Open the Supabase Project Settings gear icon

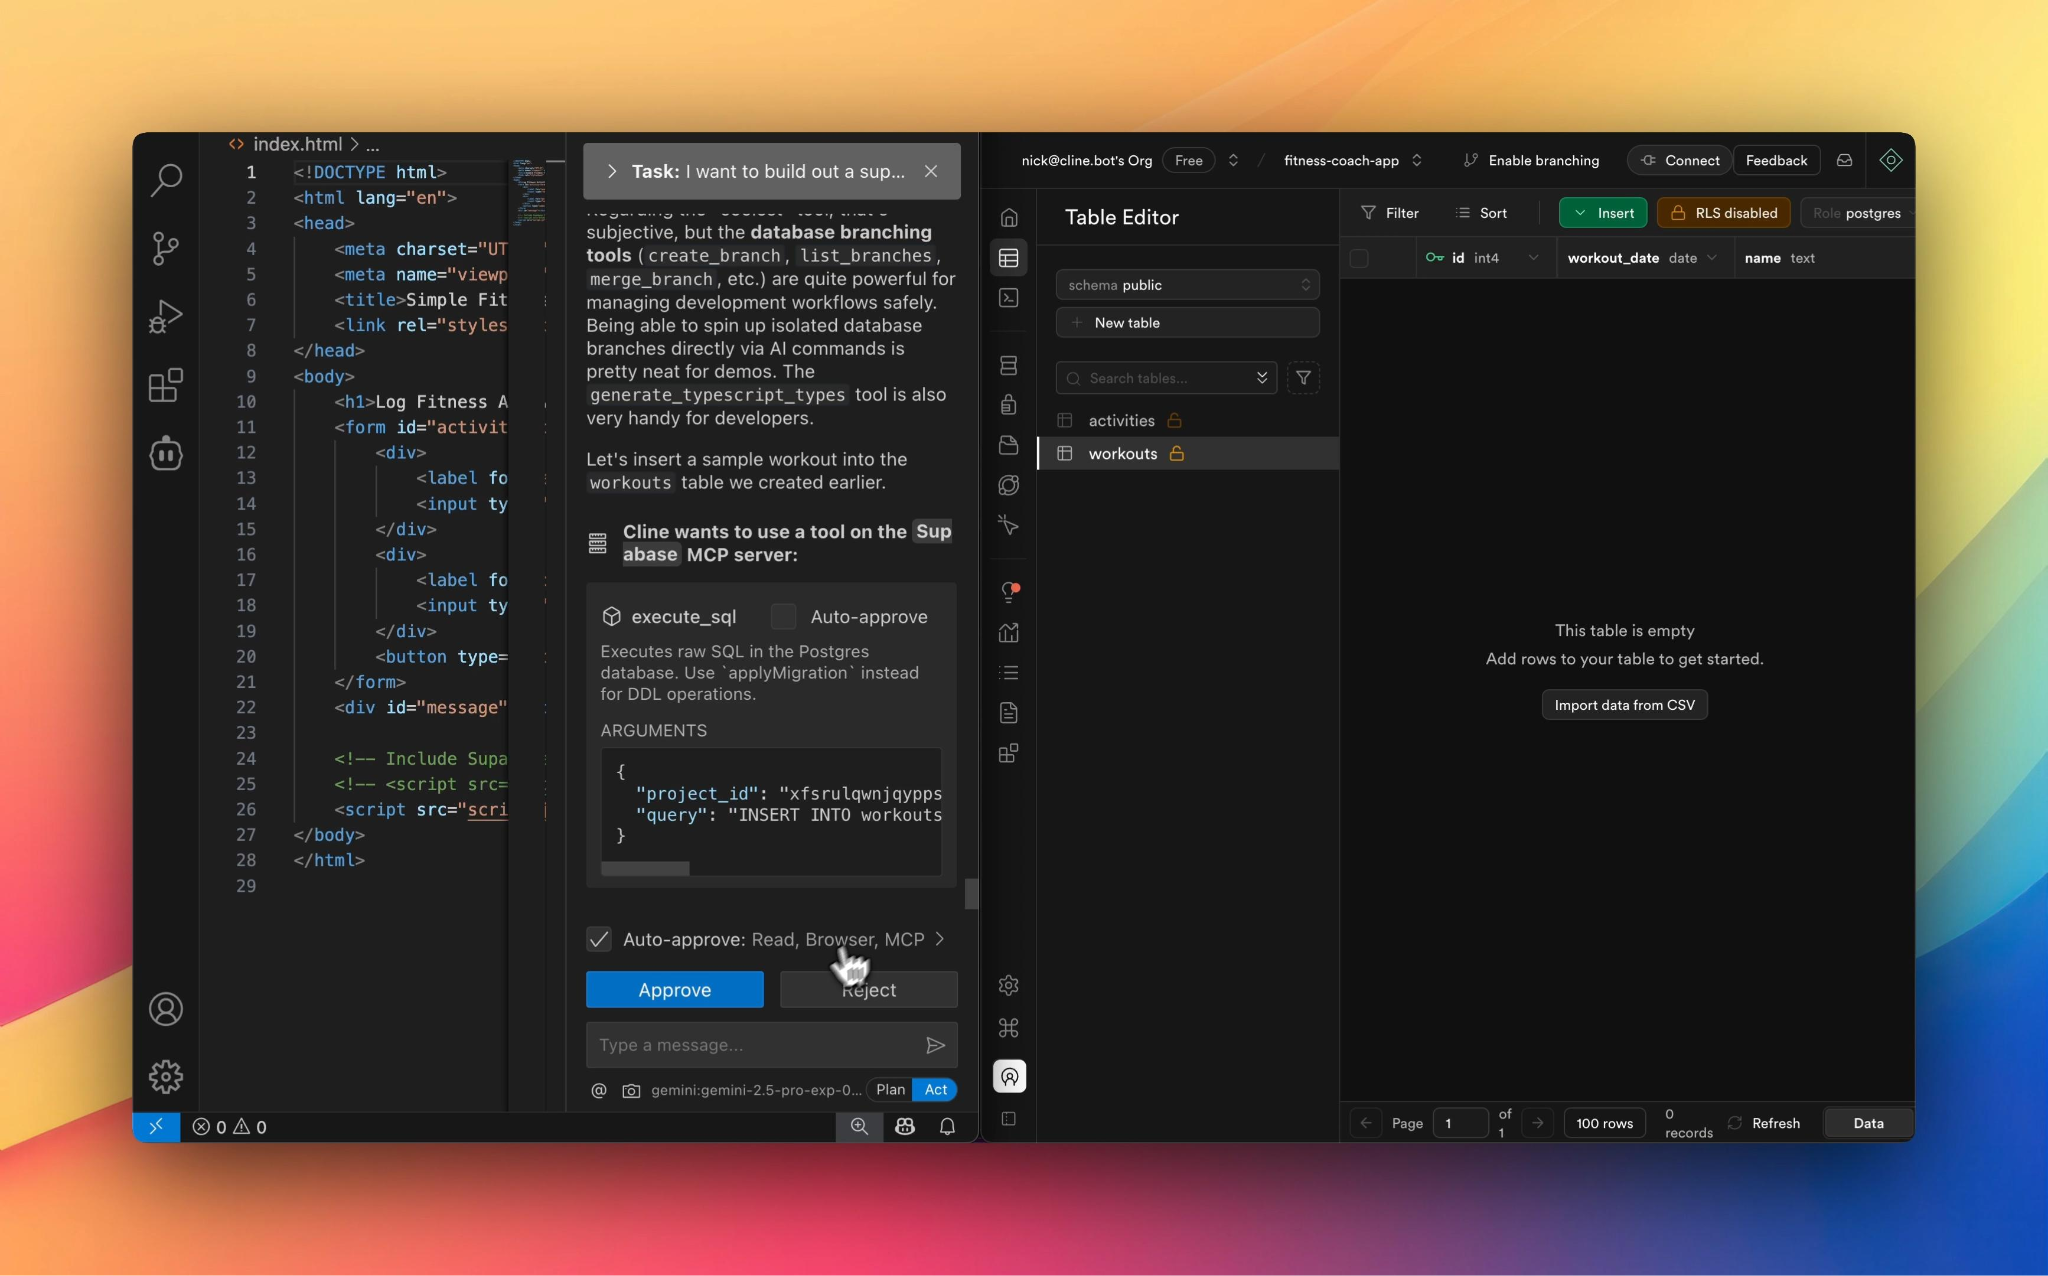(1009, 985)
